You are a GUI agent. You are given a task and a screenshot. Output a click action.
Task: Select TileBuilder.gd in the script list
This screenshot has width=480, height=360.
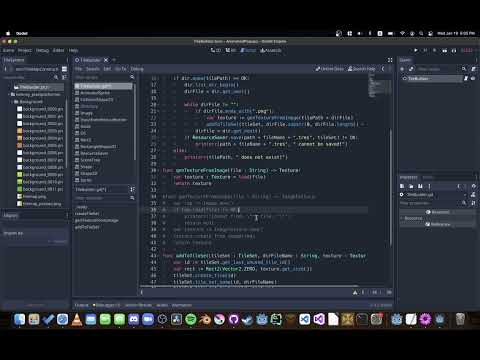pos(103,86)
